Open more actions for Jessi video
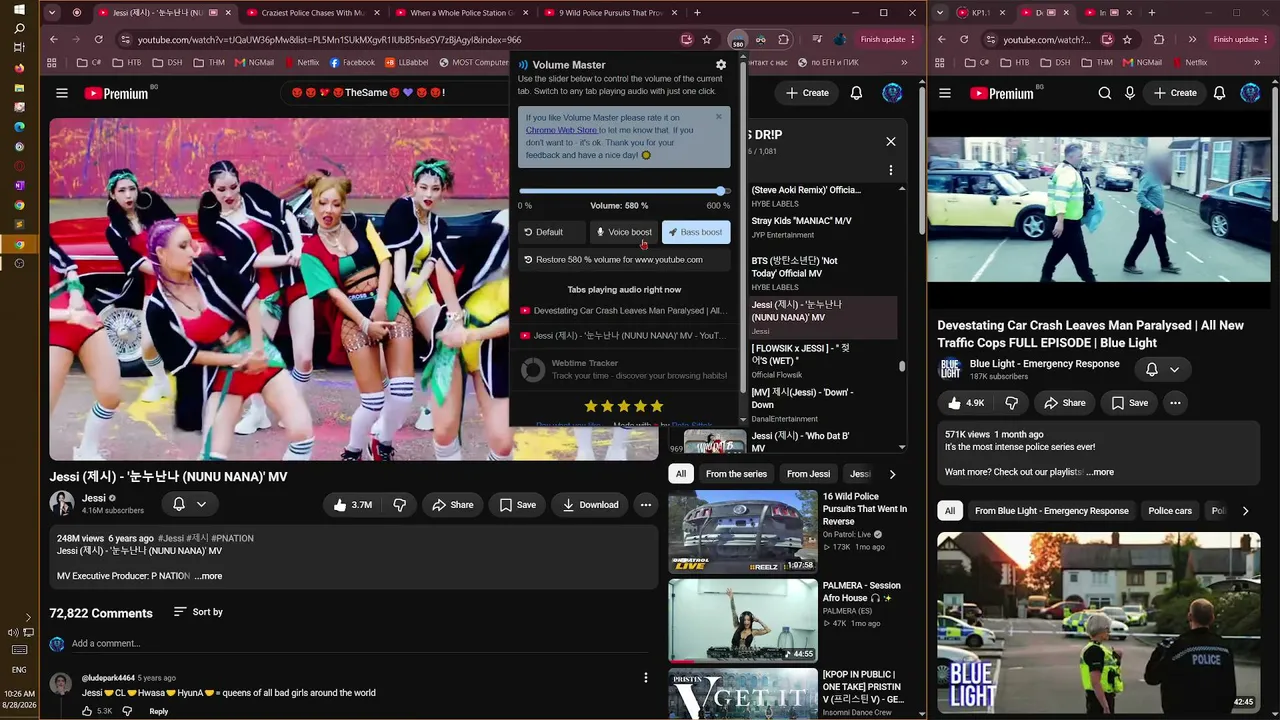This screenshot has width=1280, height=720. (646, 505)
